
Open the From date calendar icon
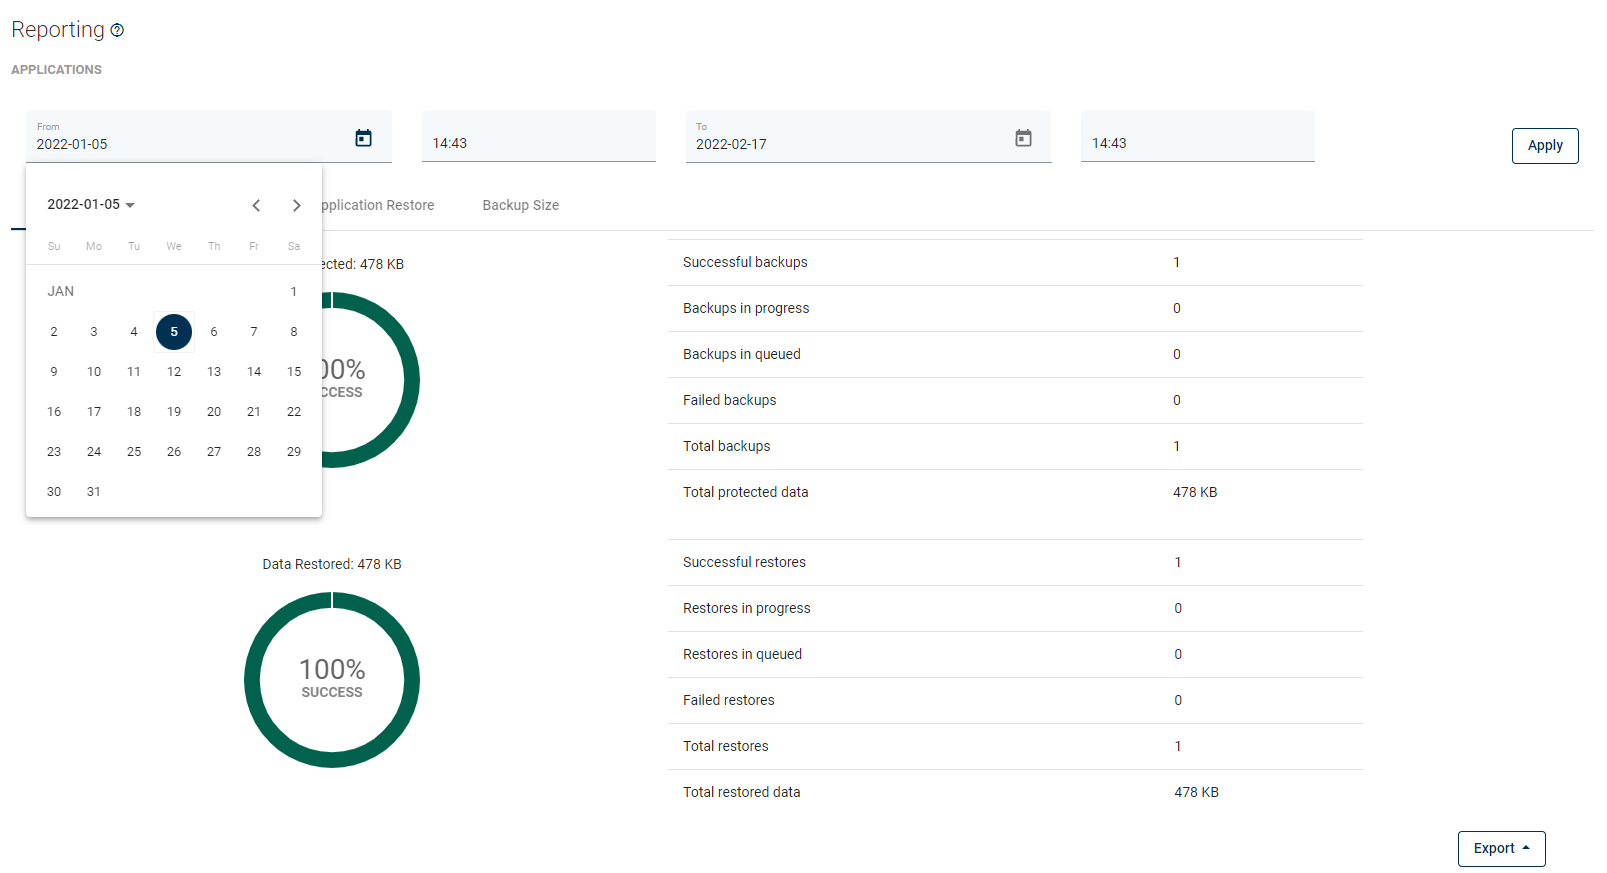tap(364, 138)
